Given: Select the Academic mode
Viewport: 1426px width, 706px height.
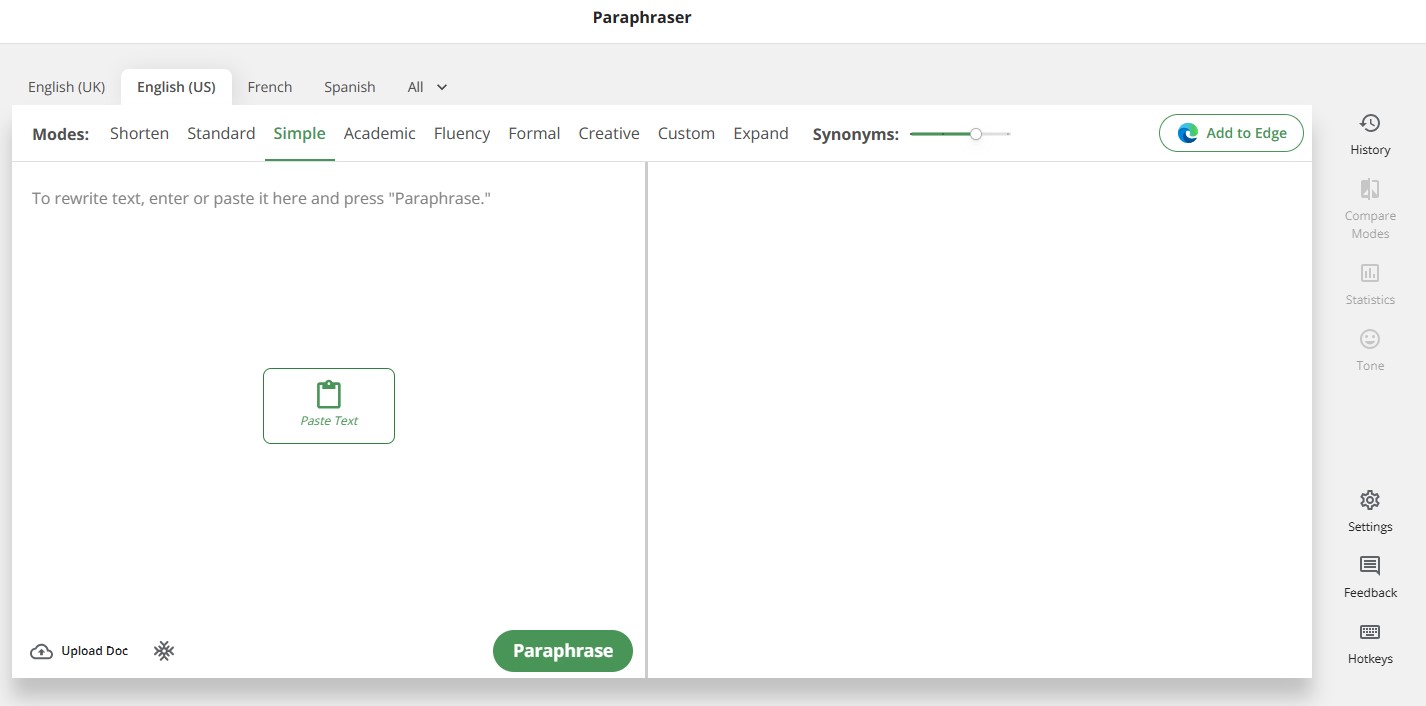Looking at the screenshot, I should [379, 133].
